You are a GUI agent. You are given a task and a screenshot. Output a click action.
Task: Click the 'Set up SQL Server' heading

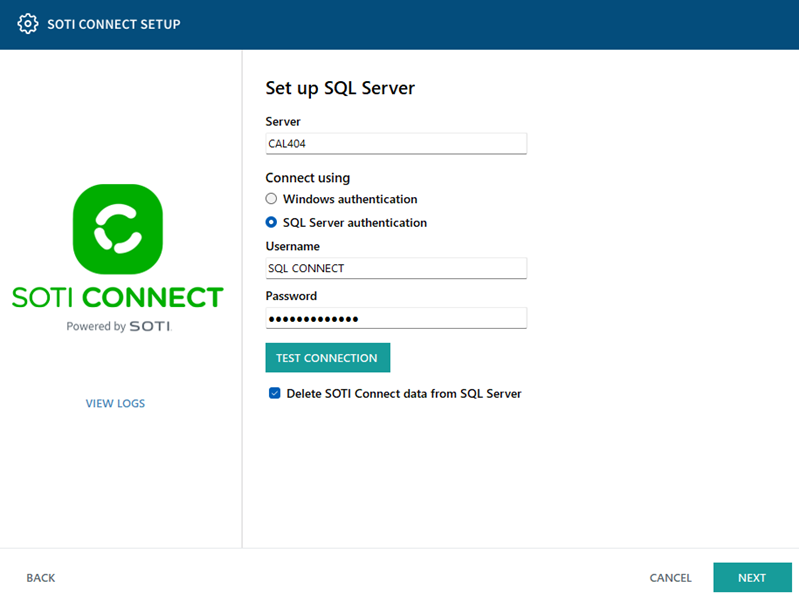tap(340, 88)
